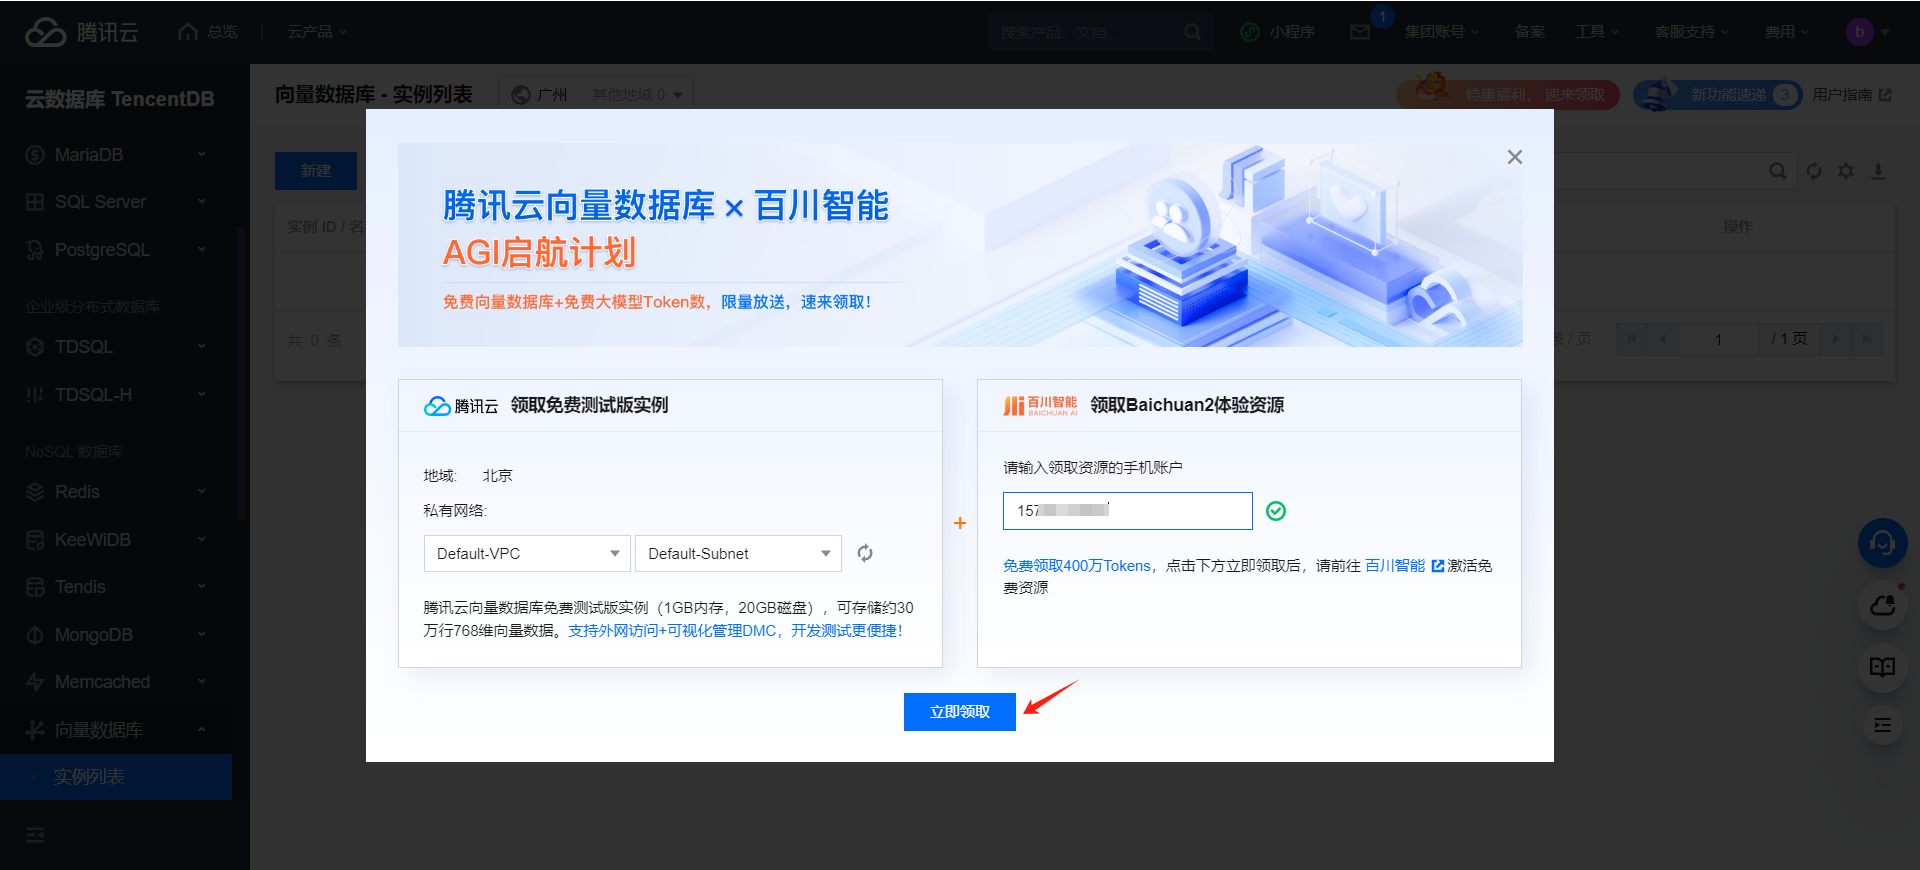Open the table settings gear icon
This screenshot has width=1920, height=870.
pyautogui.click(x=1846, y=171)
